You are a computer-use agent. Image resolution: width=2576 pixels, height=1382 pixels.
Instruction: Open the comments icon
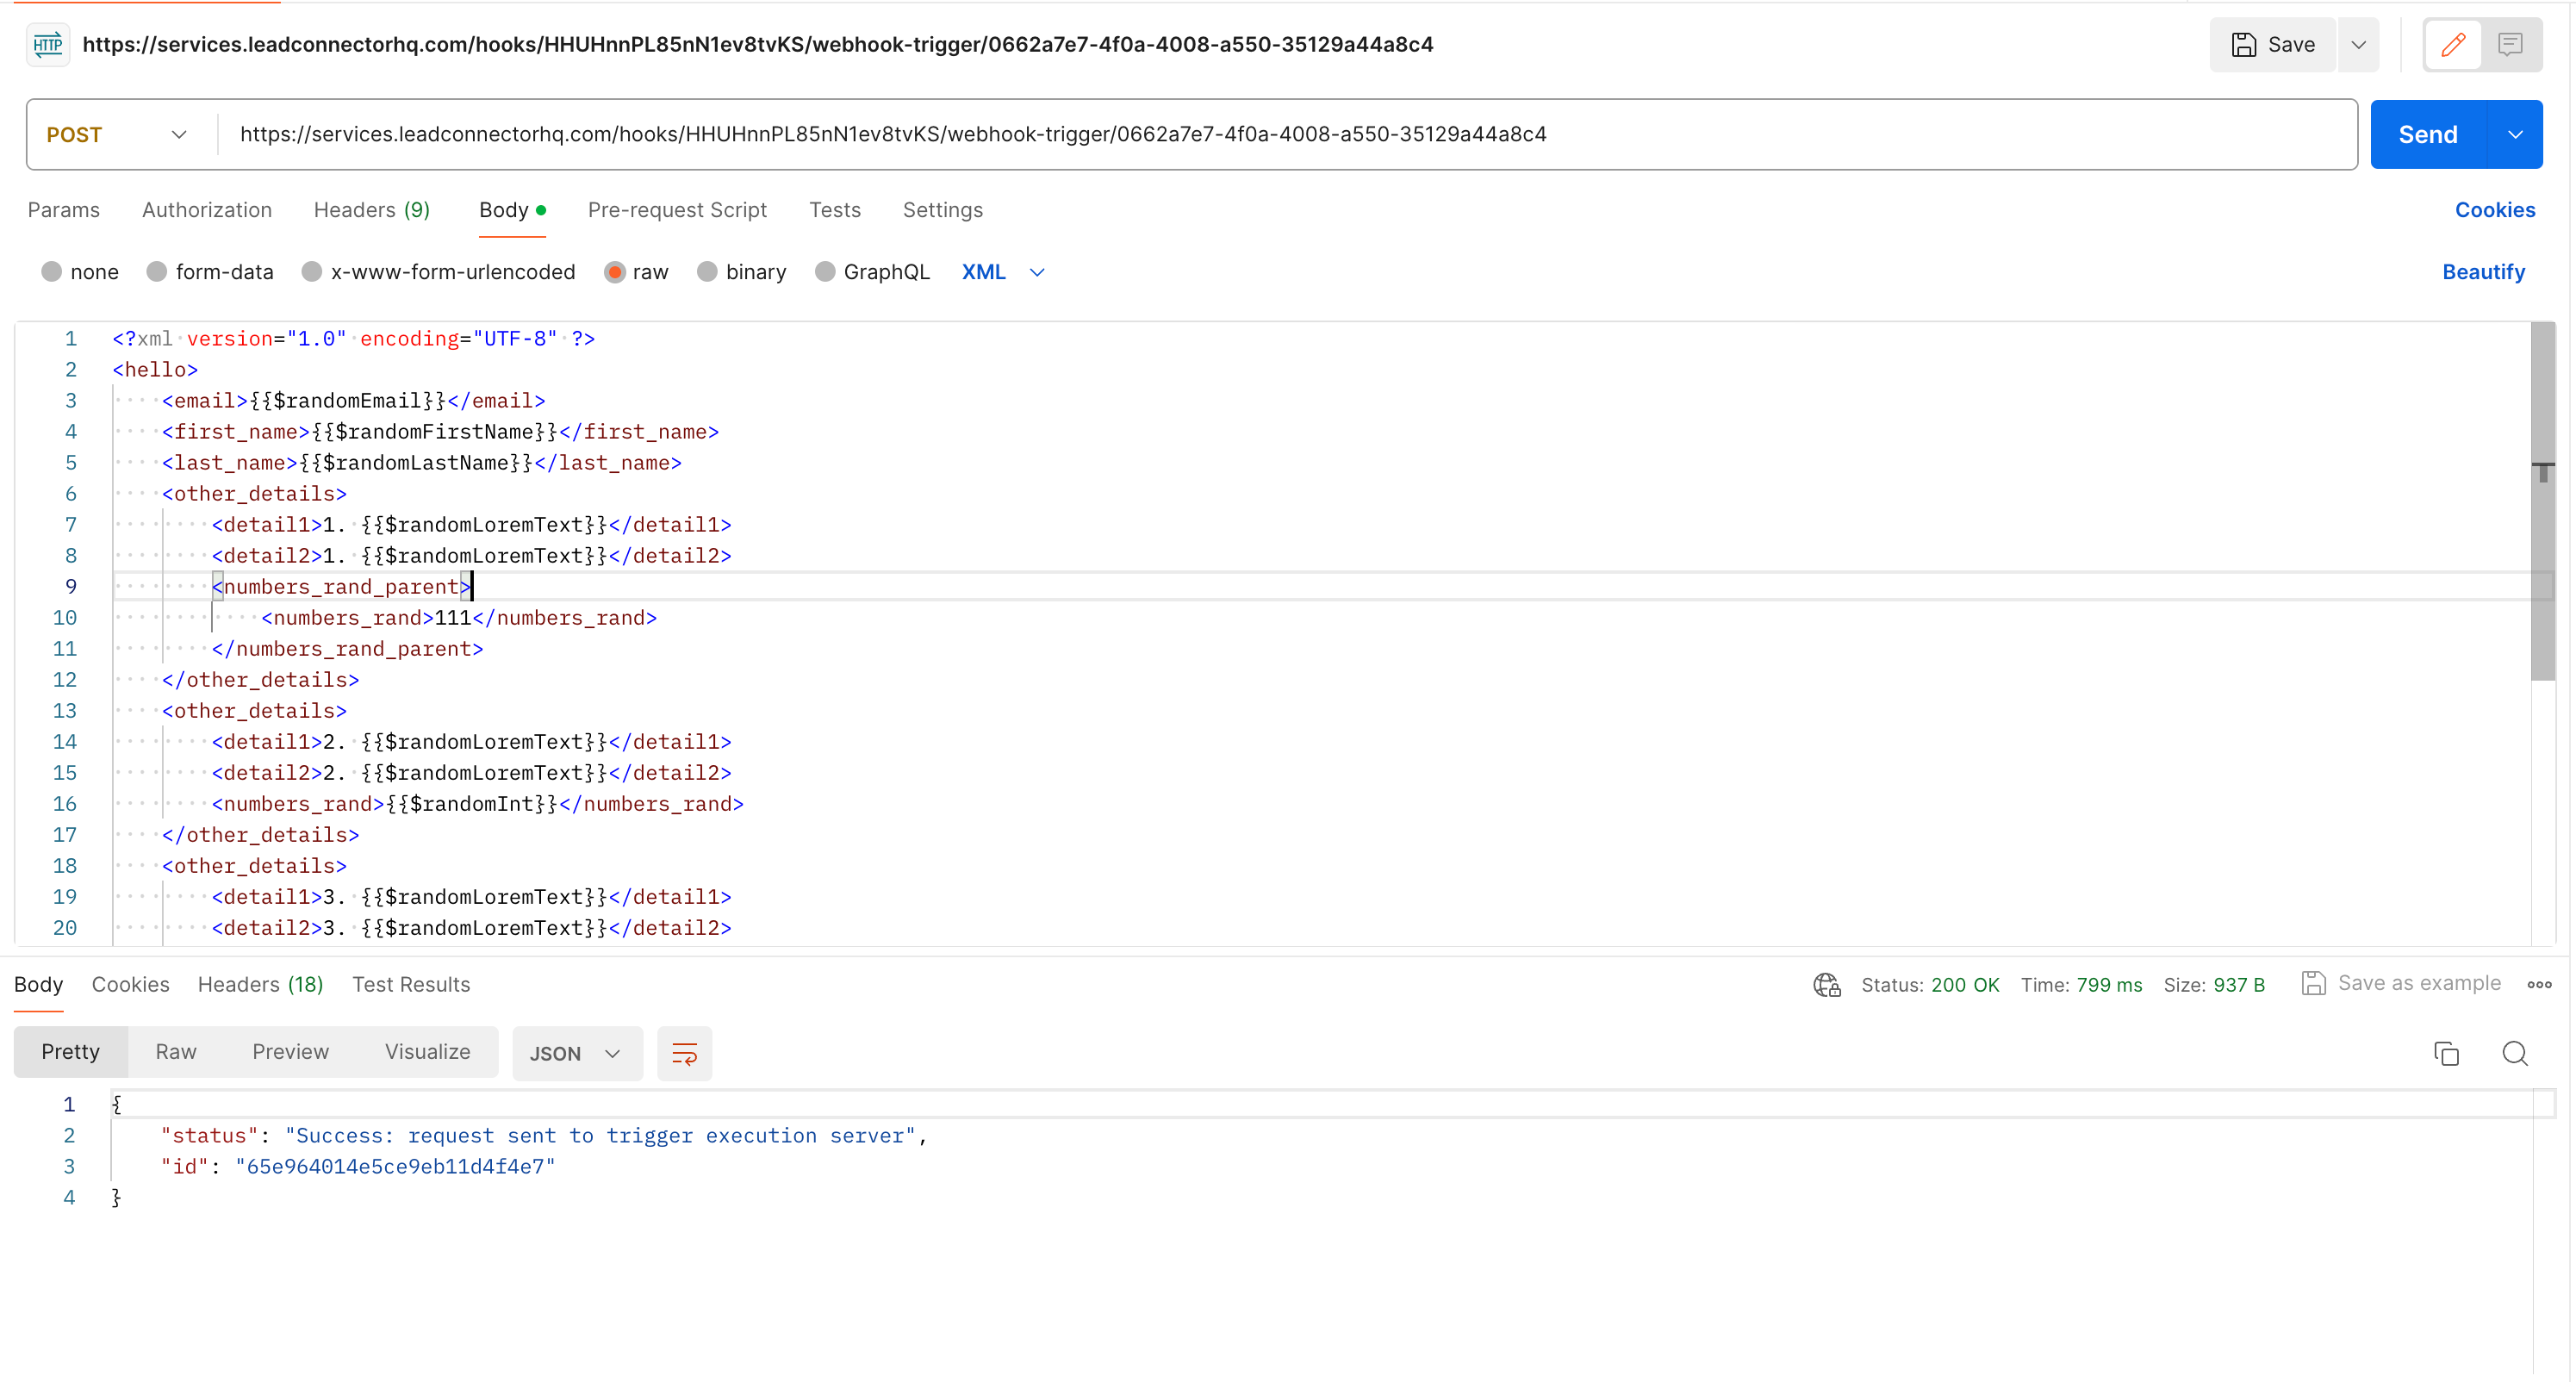tap(2510, 45)
